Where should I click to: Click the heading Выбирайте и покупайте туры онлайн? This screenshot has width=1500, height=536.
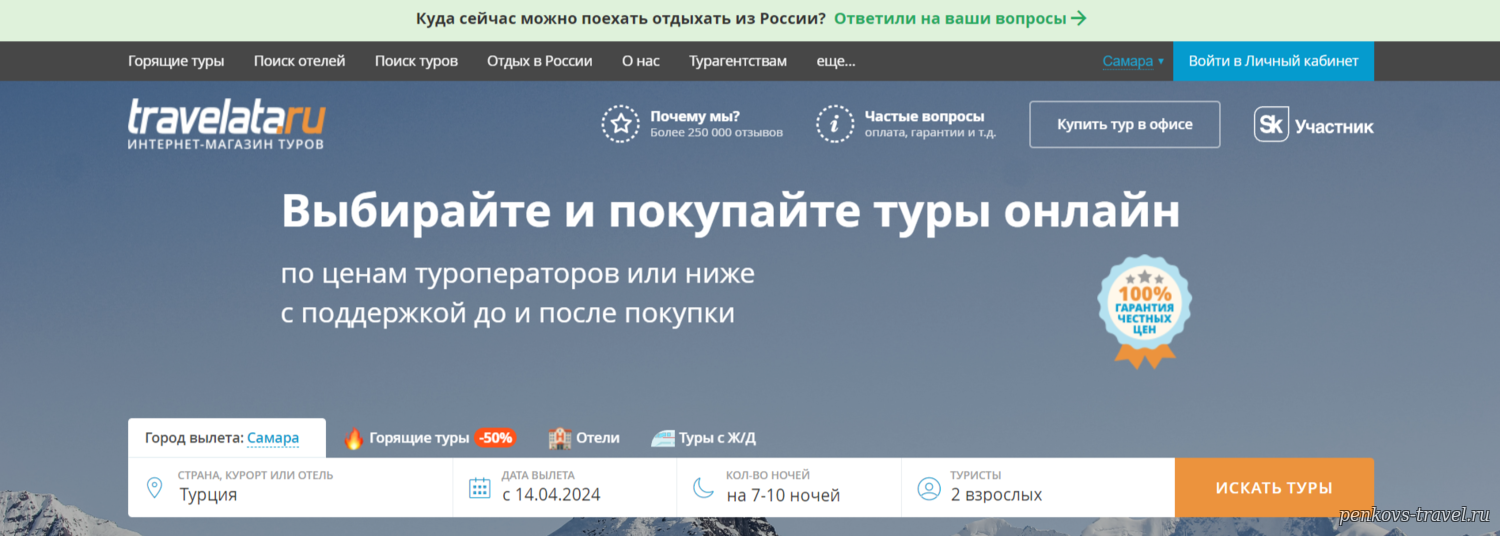pos(731,212)
